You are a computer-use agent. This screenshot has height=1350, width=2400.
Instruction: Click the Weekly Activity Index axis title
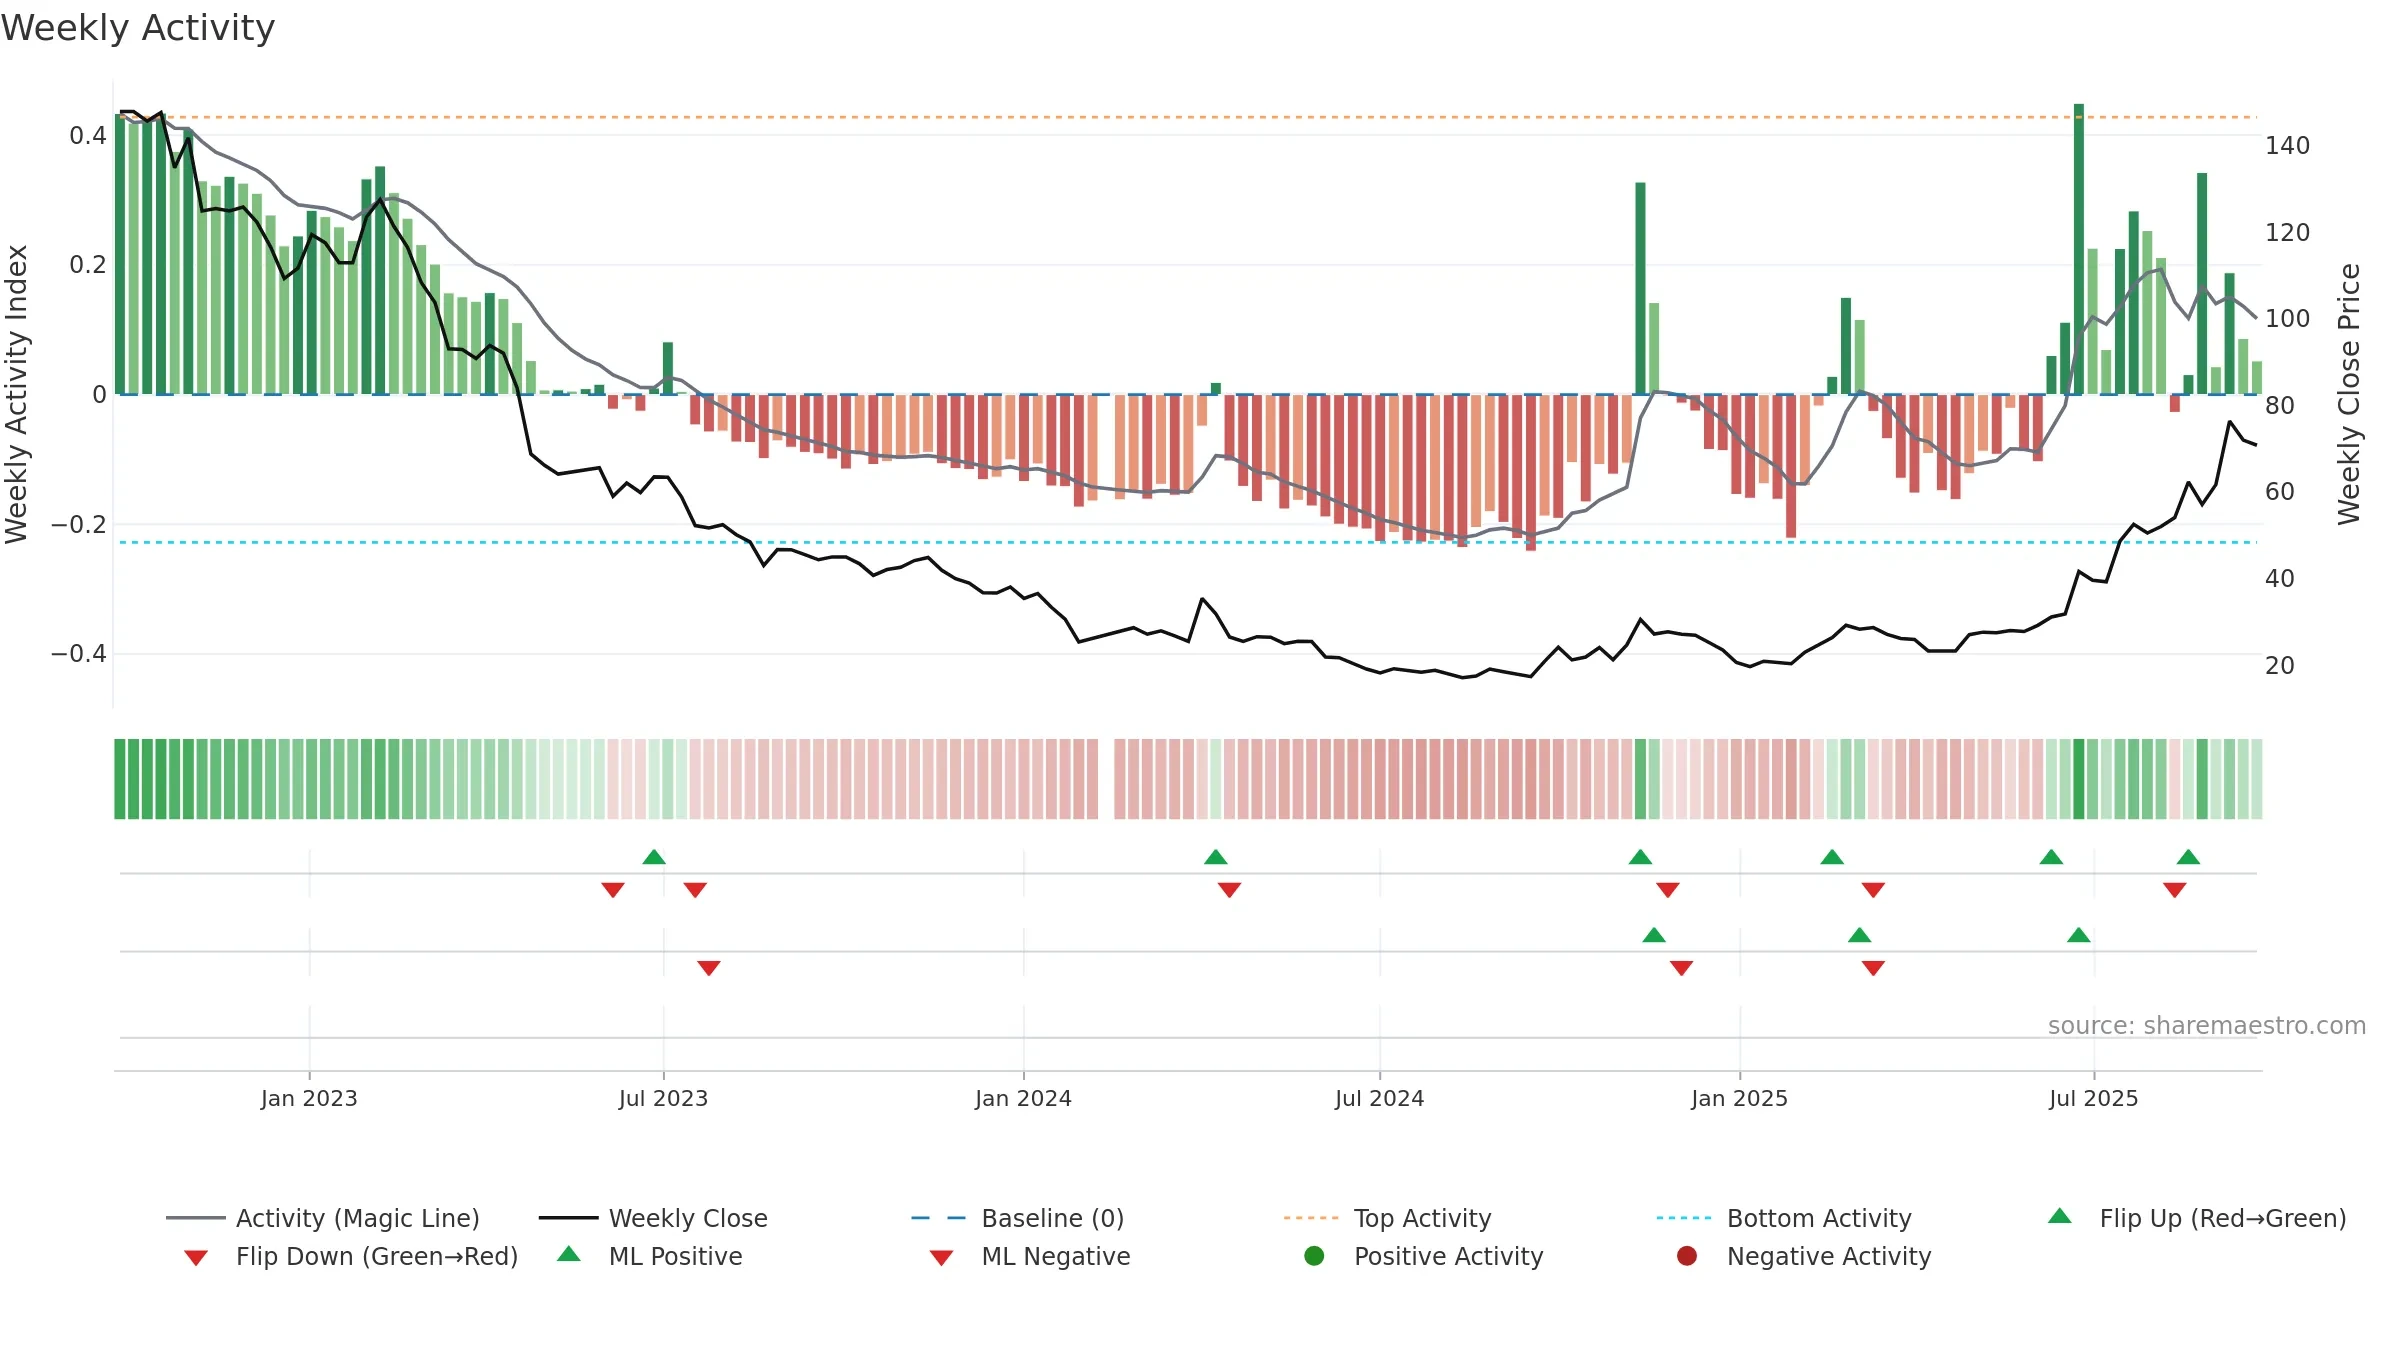tap(17, 394)
